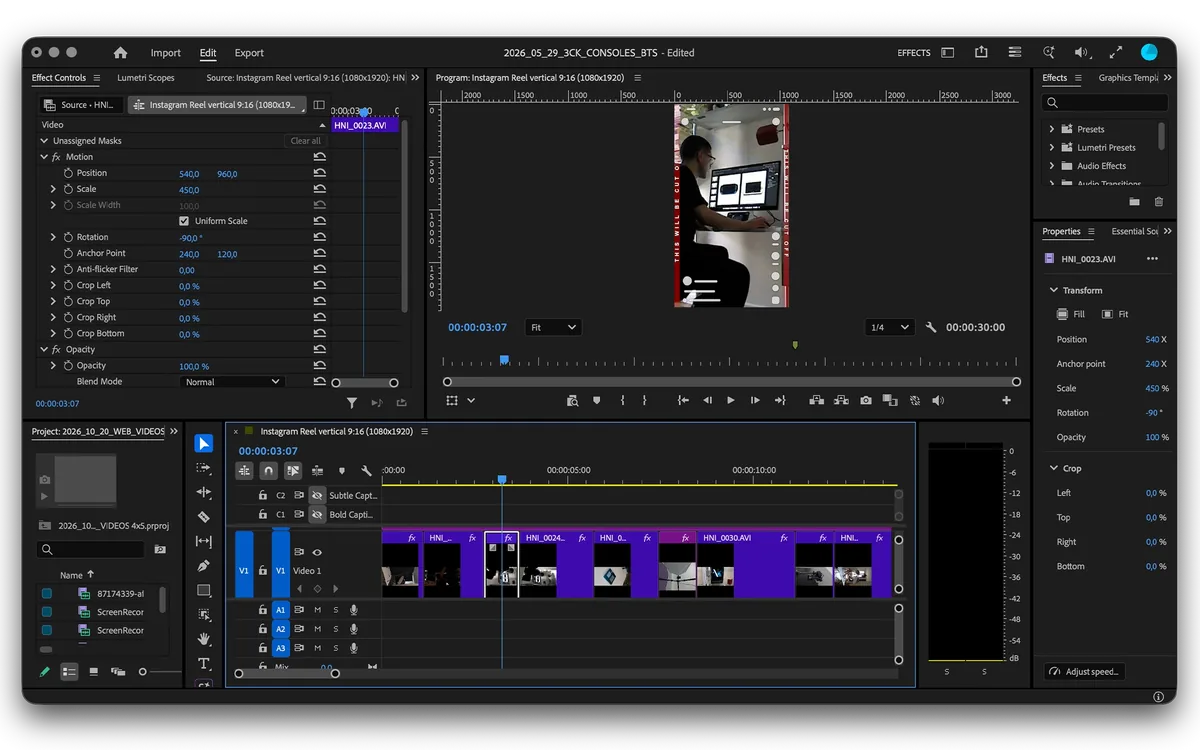Select the Rectangle tool
The width and height of the screenshot is (1200, 750).
tap(204, 590)
